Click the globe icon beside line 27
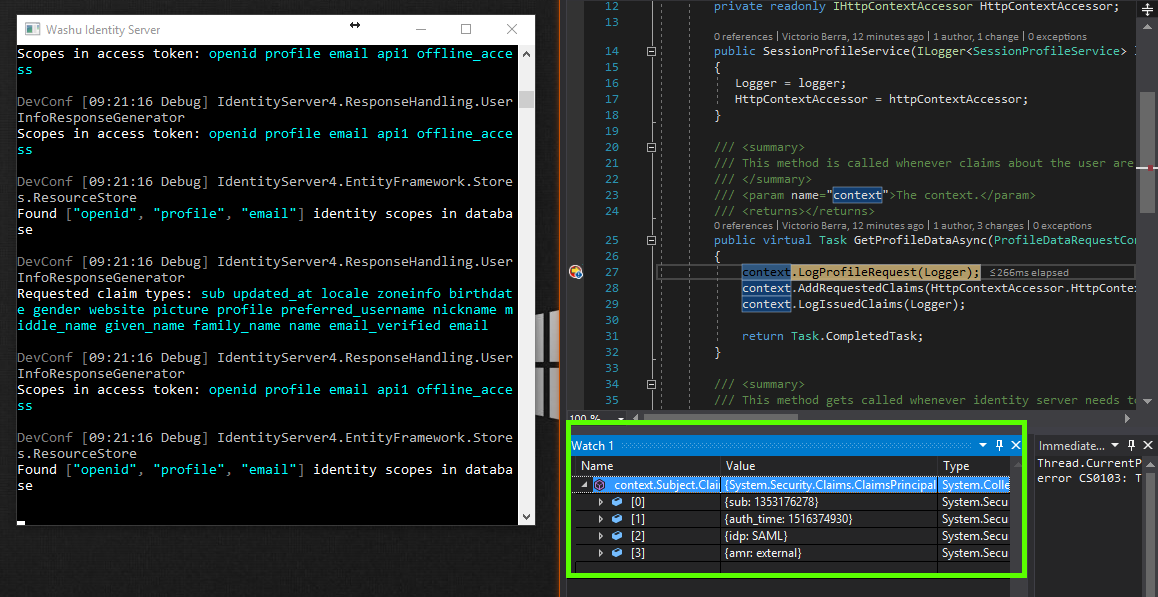Viewport: 1158px width, 597px height. (575, 271)
